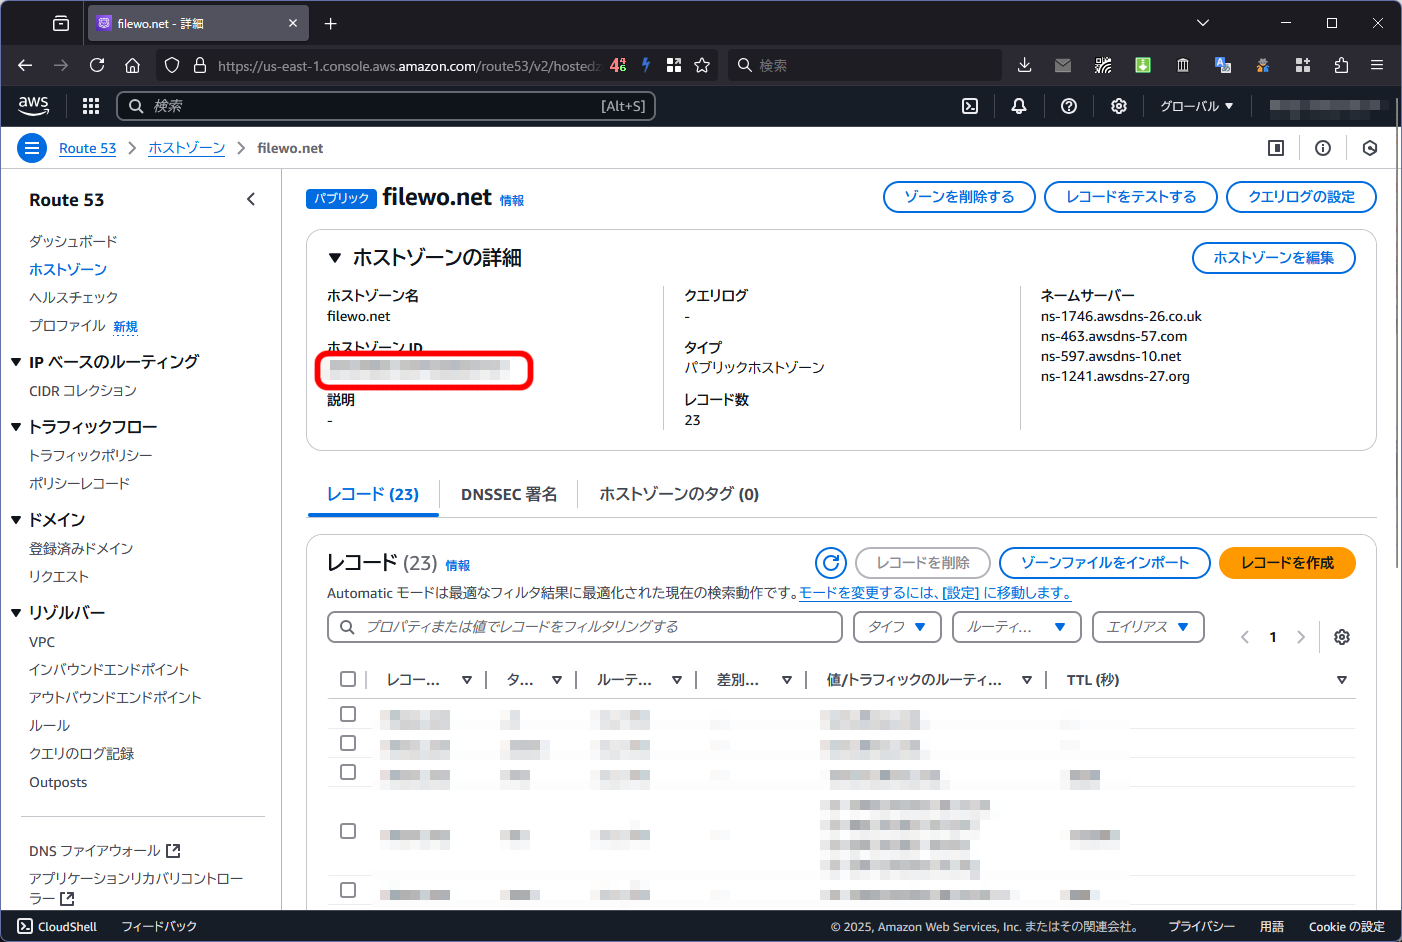
Task: Go back in browser history
Action: point(25,65)
